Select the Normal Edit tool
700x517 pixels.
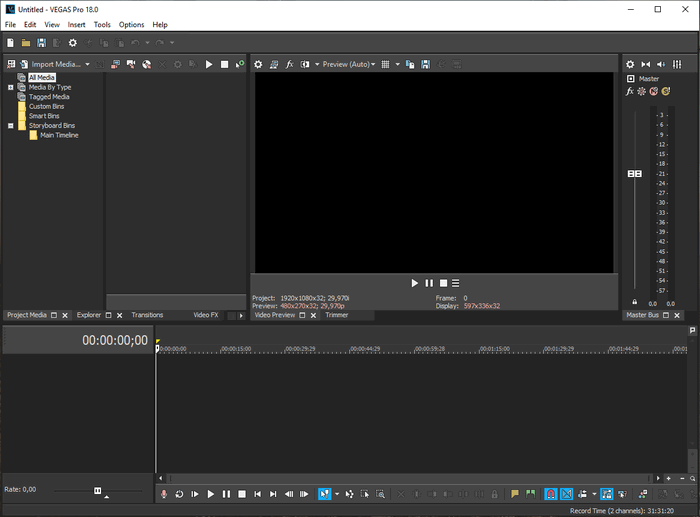[325, 494]
